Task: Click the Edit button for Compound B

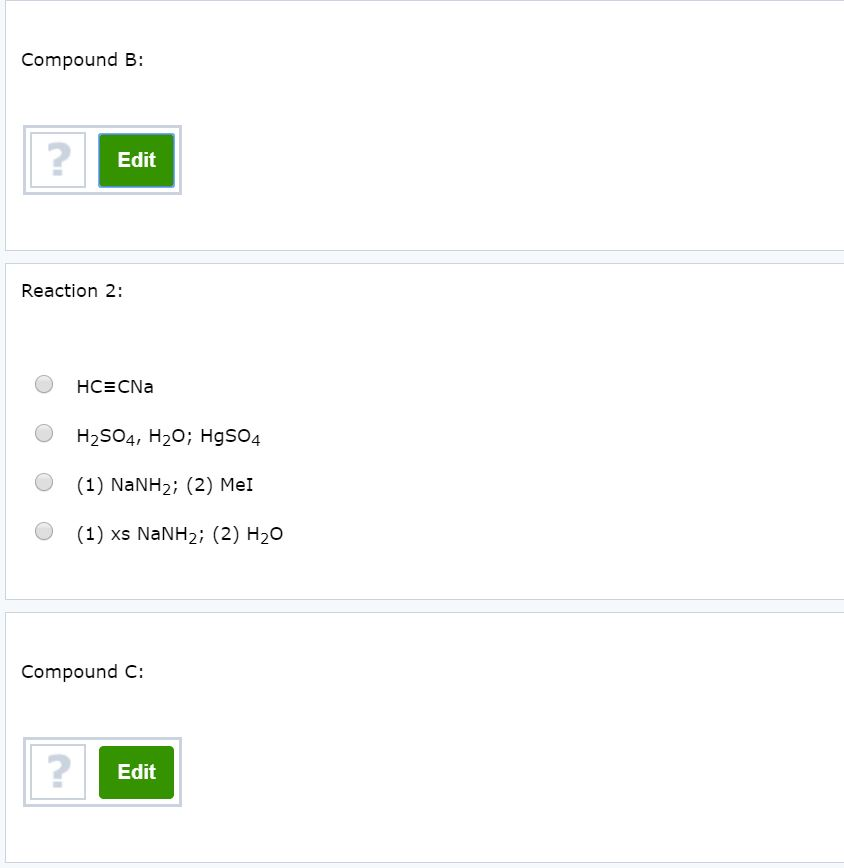Action: pyautogui.click(x=136, y=160)
